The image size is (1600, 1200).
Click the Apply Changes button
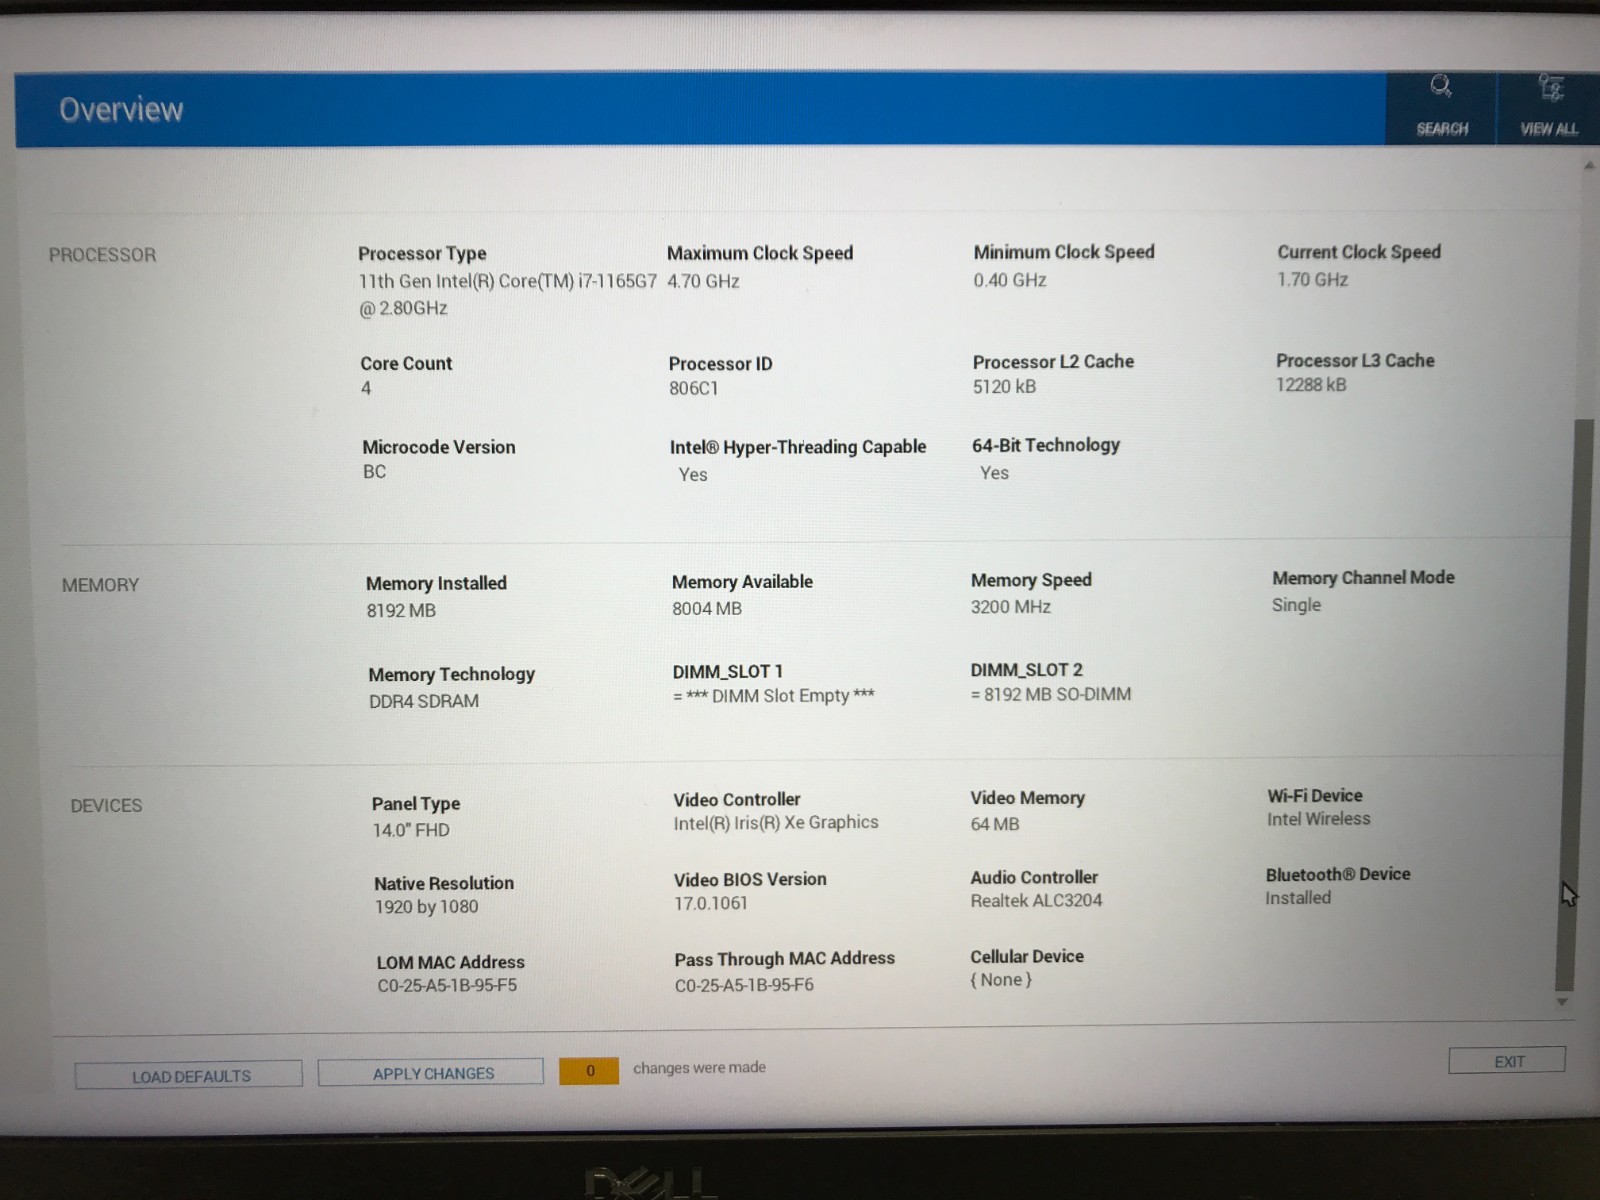431,1072
